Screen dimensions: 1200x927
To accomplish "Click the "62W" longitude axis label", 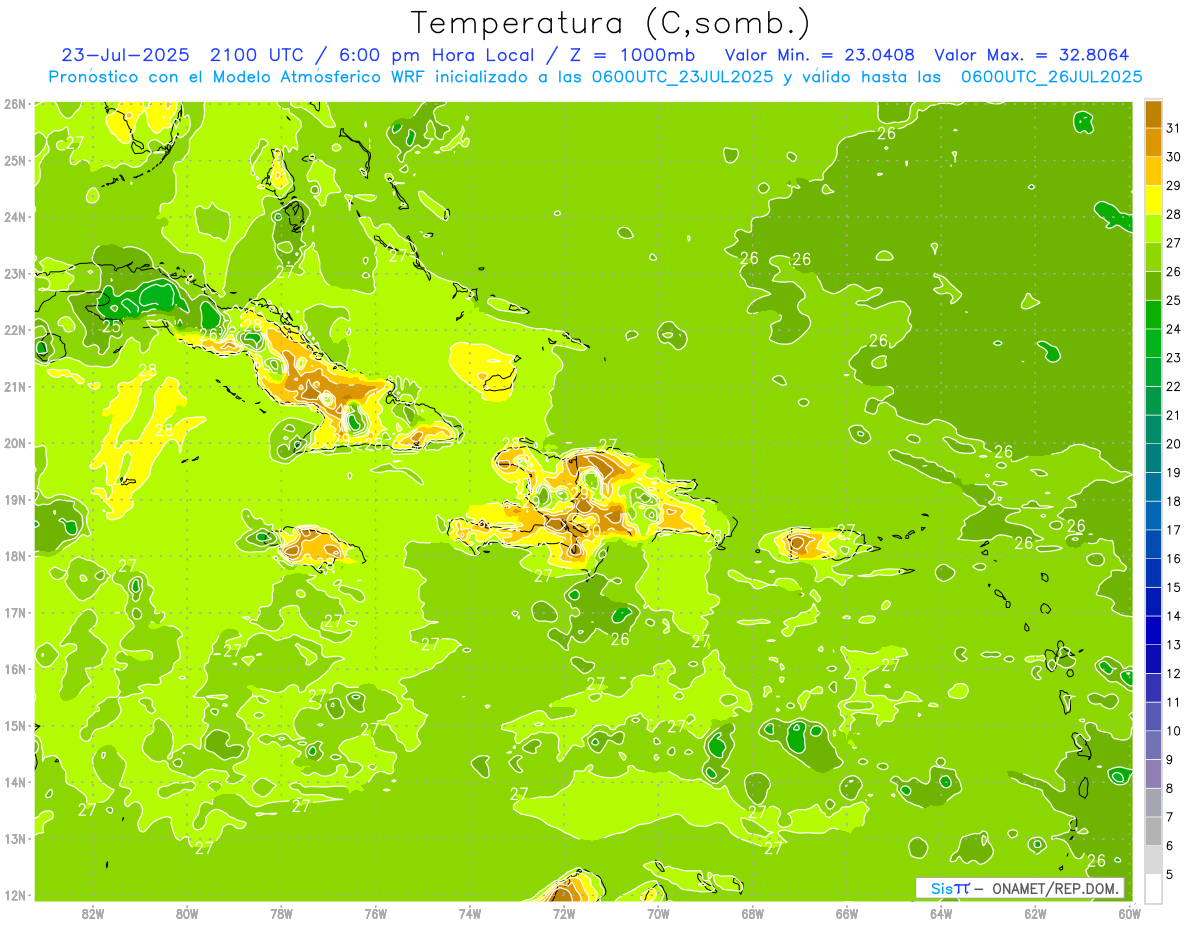I will 1035,914.
